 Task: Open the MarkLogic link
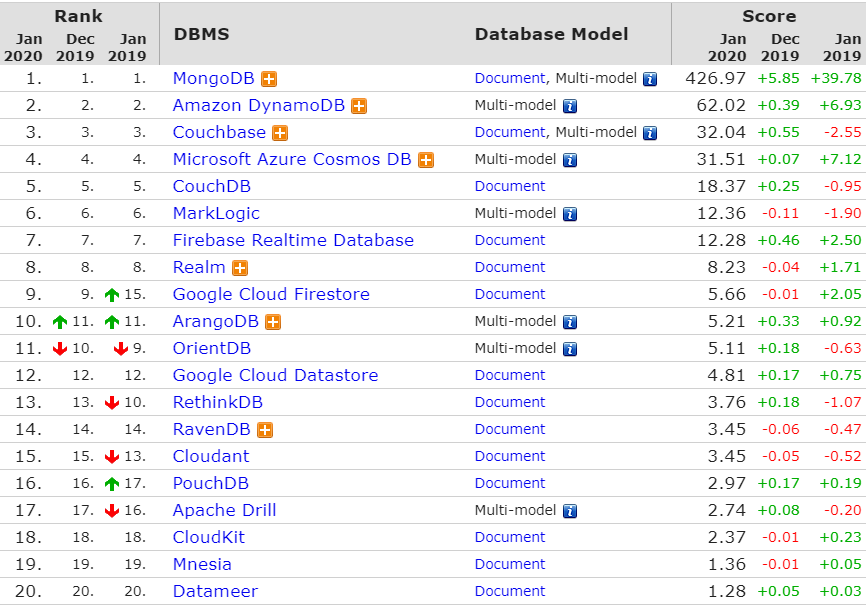[216, 214]
